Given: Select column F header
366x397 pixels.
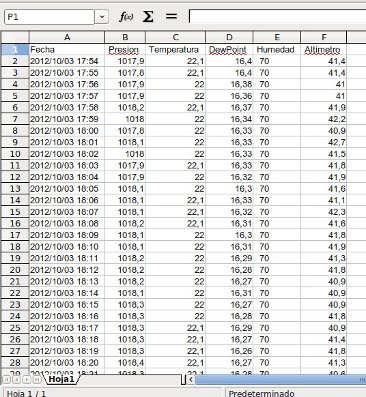Looking at the screenshot, I should (323, 37).
